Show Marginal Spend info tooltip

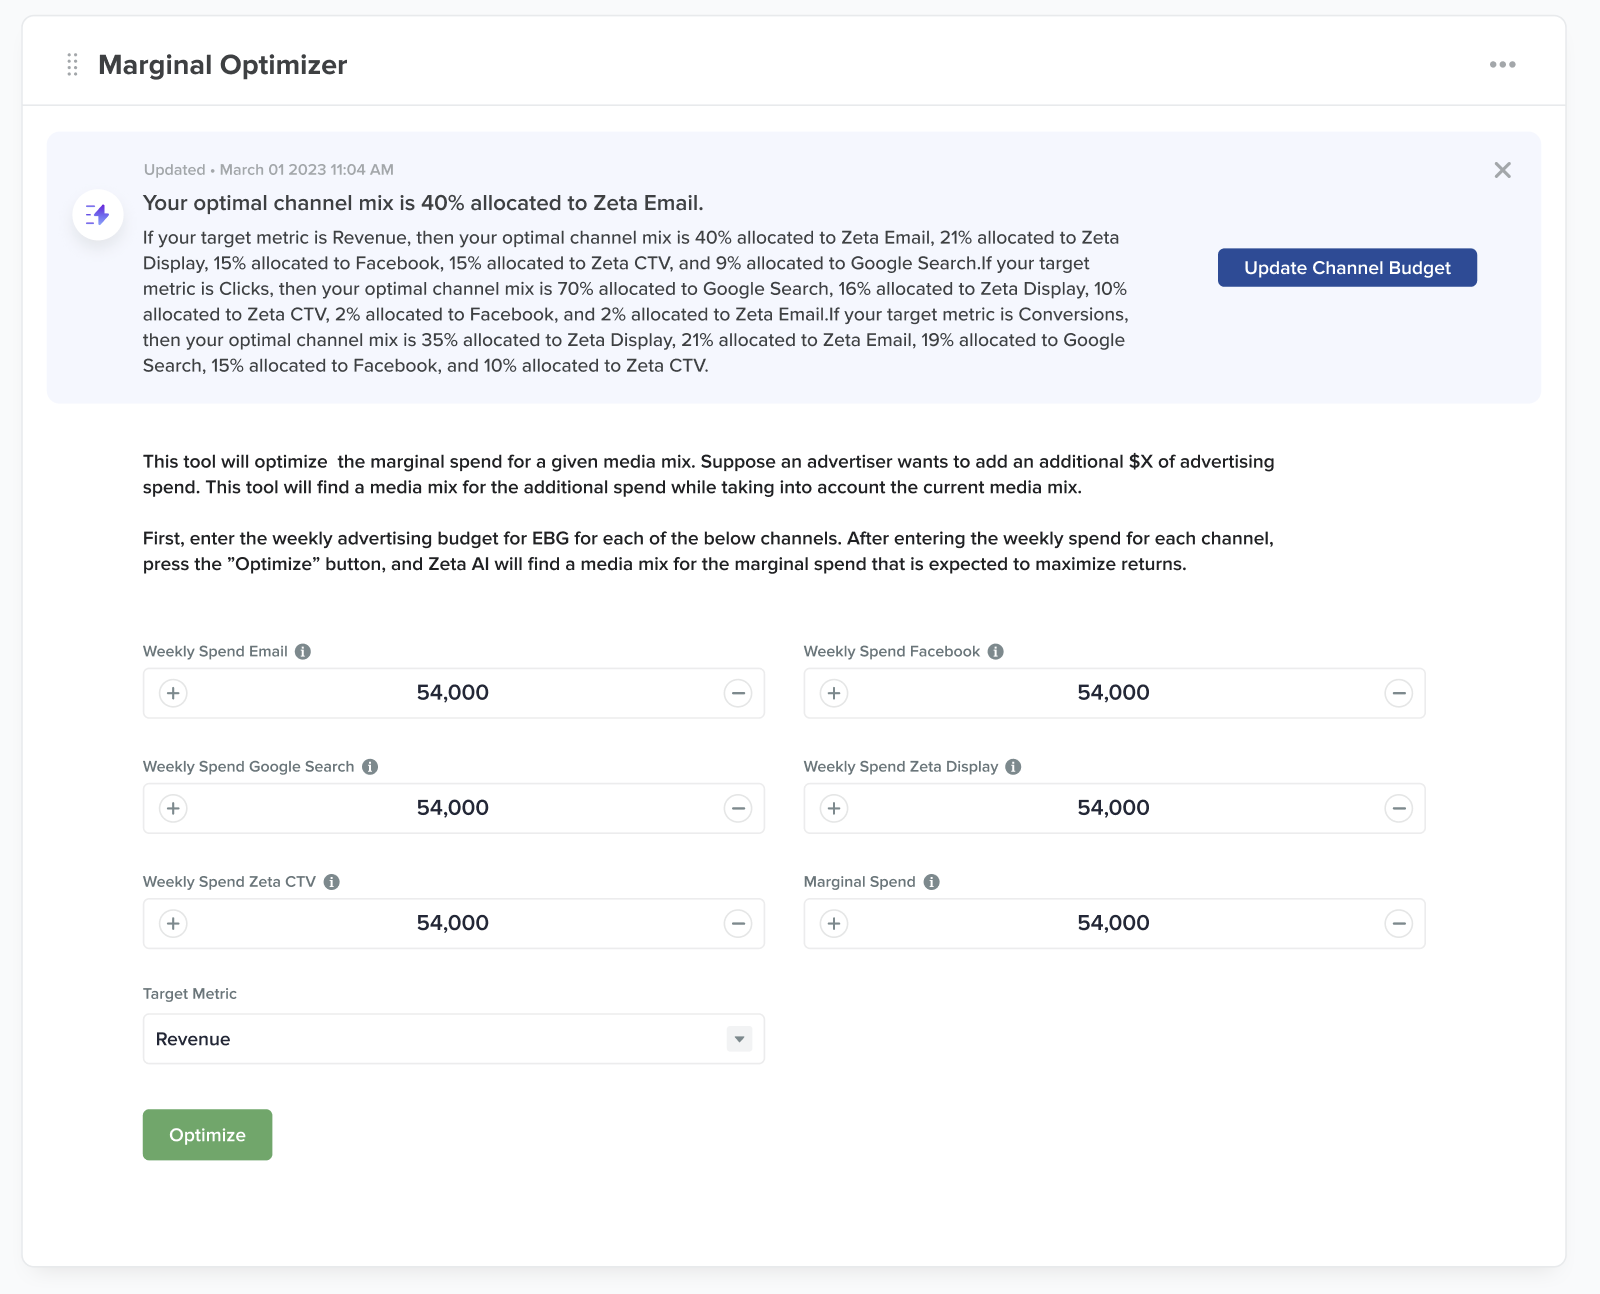pyautogui.click(x=931, y=882)
